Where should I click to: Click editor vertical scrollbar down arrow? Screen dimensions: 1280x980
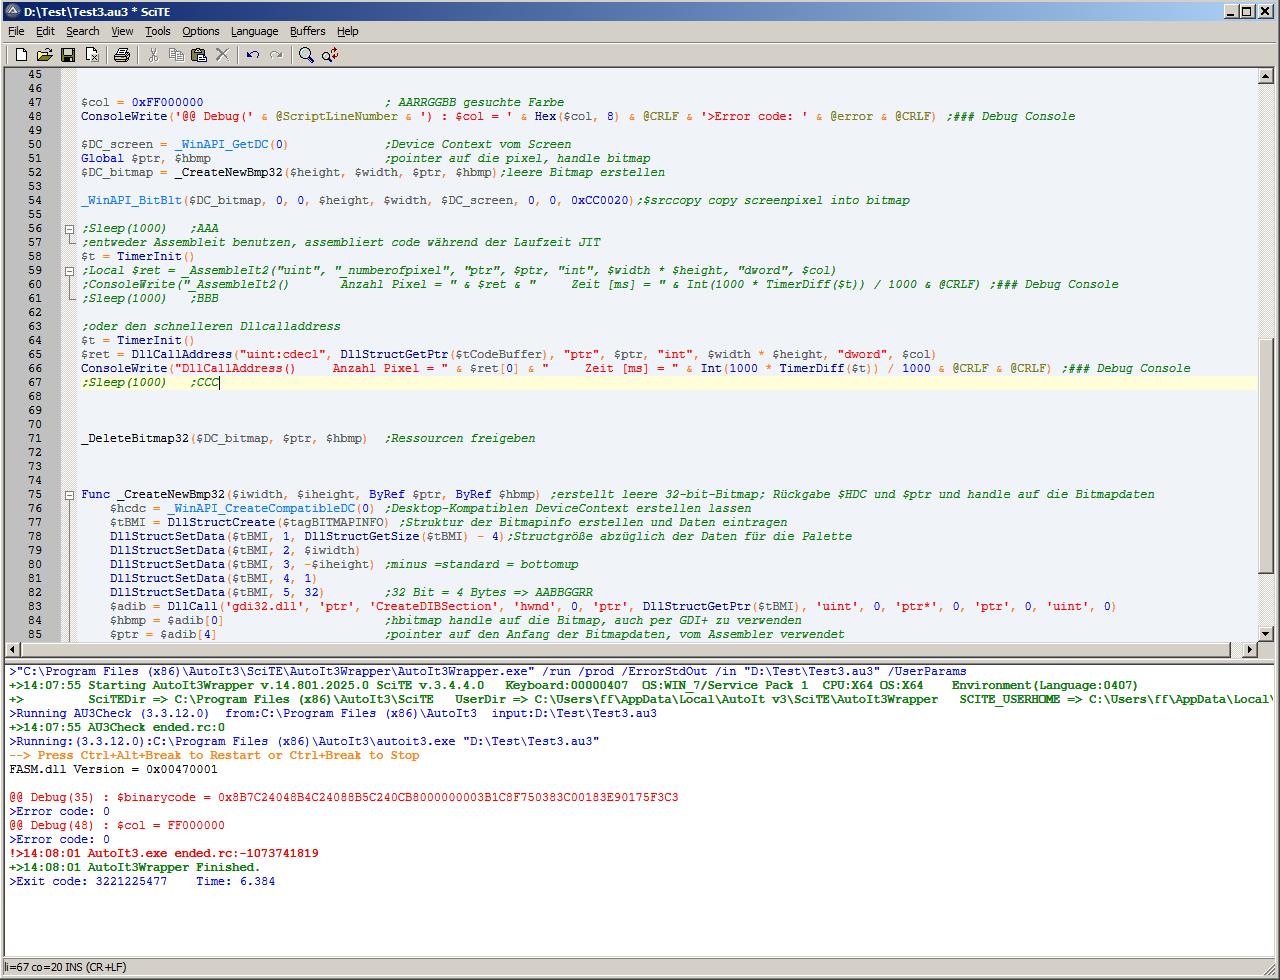(x=1265, y=633)
